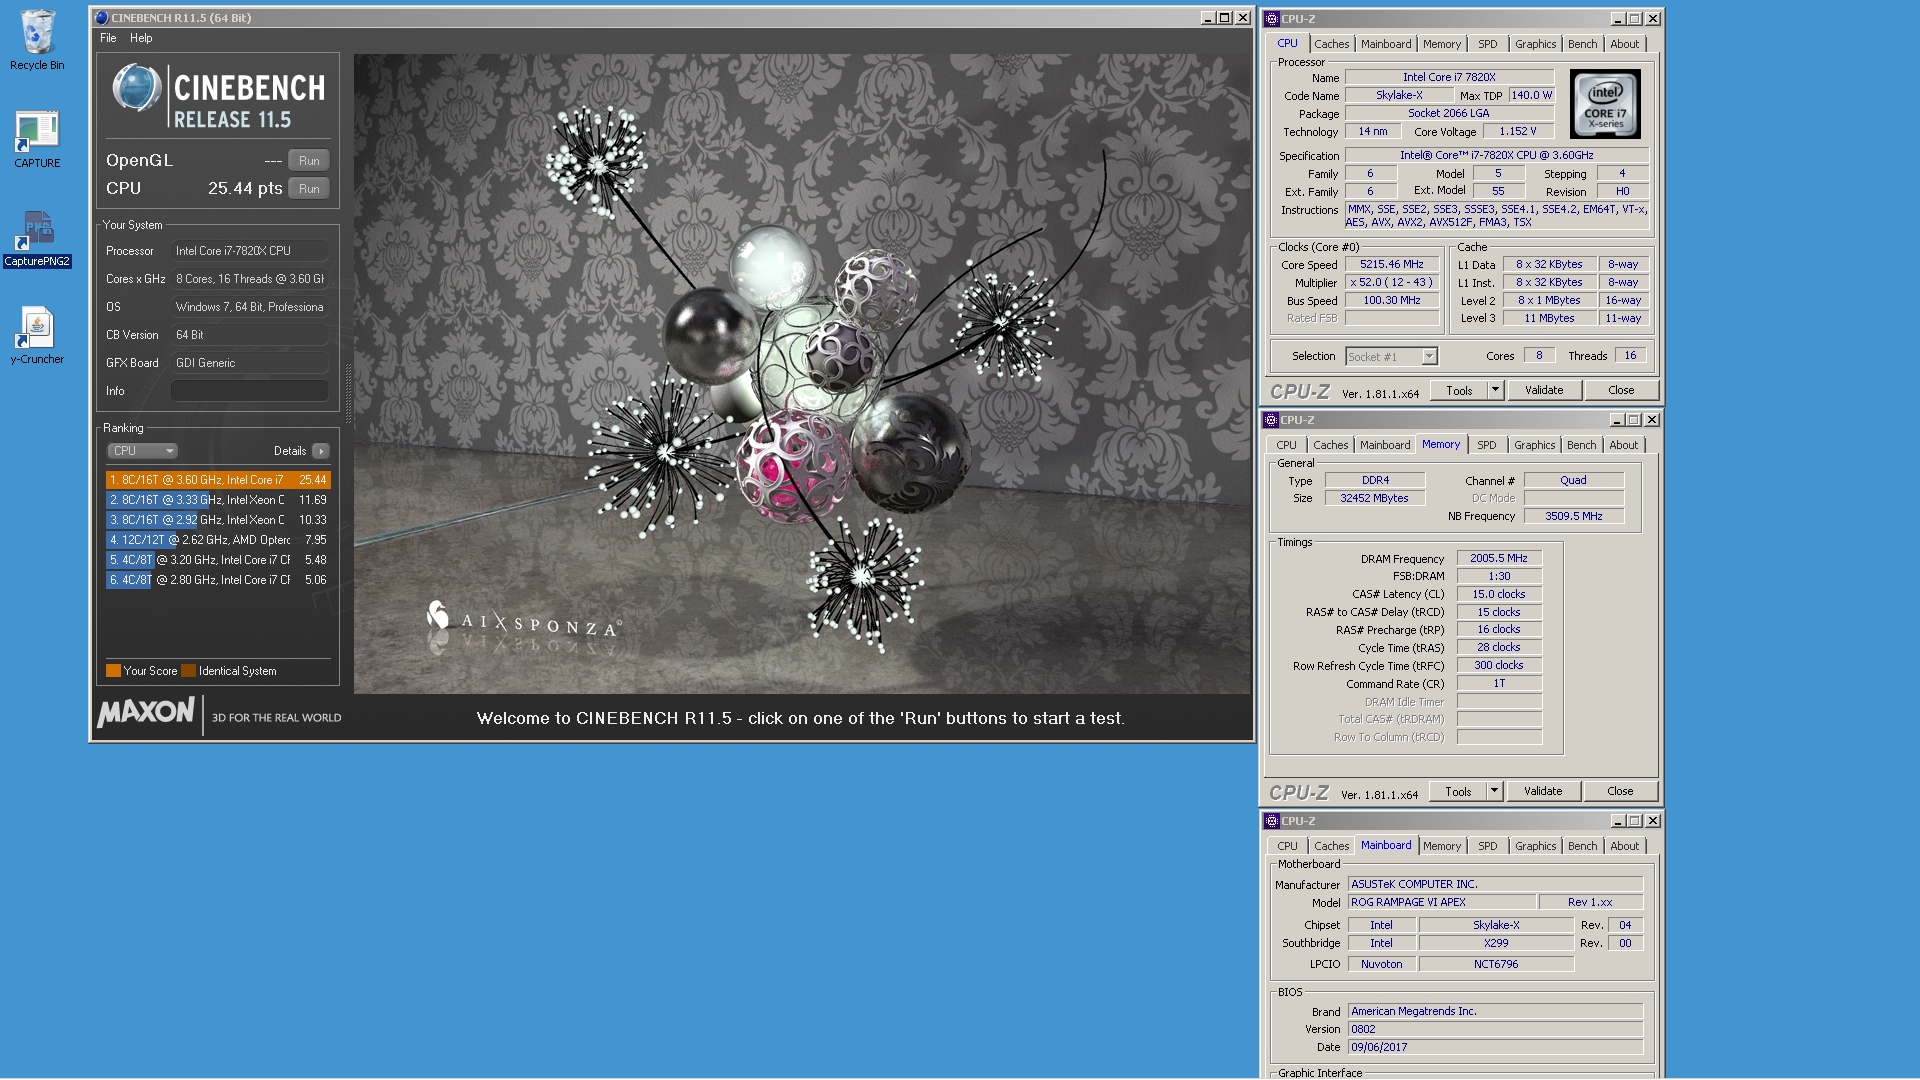Viewport: 1920px width, 1080px height.
Task: Open Socket #1 selection dropdown
Action: 1391,357
